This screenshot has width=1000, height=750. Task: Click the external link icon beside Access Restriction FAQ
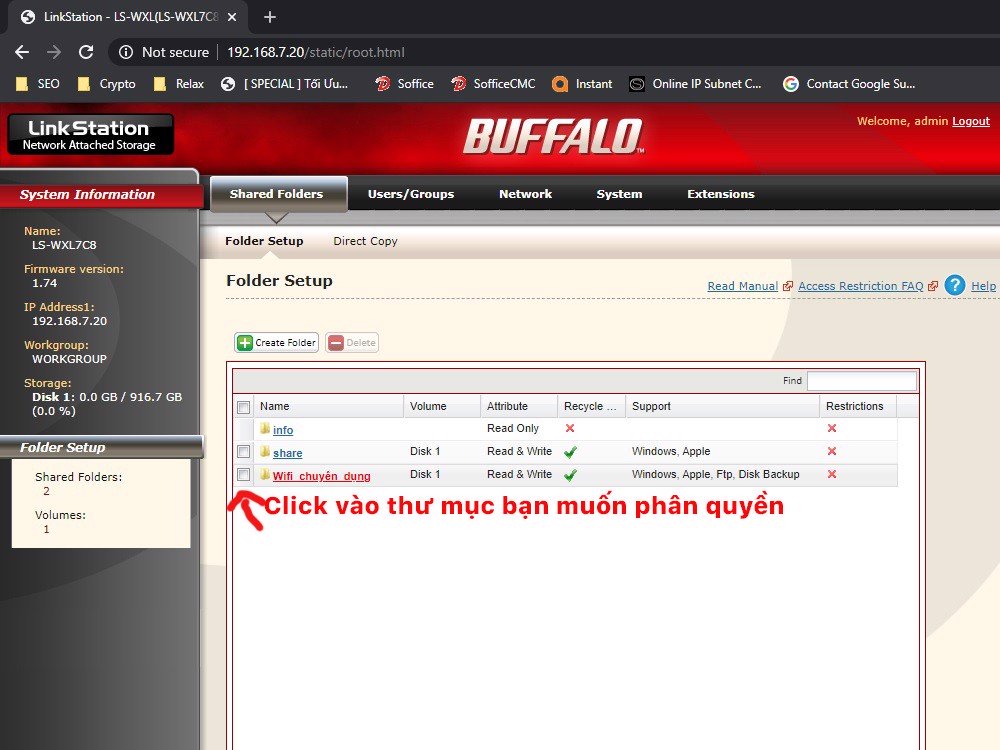click(x=933, y=286)
